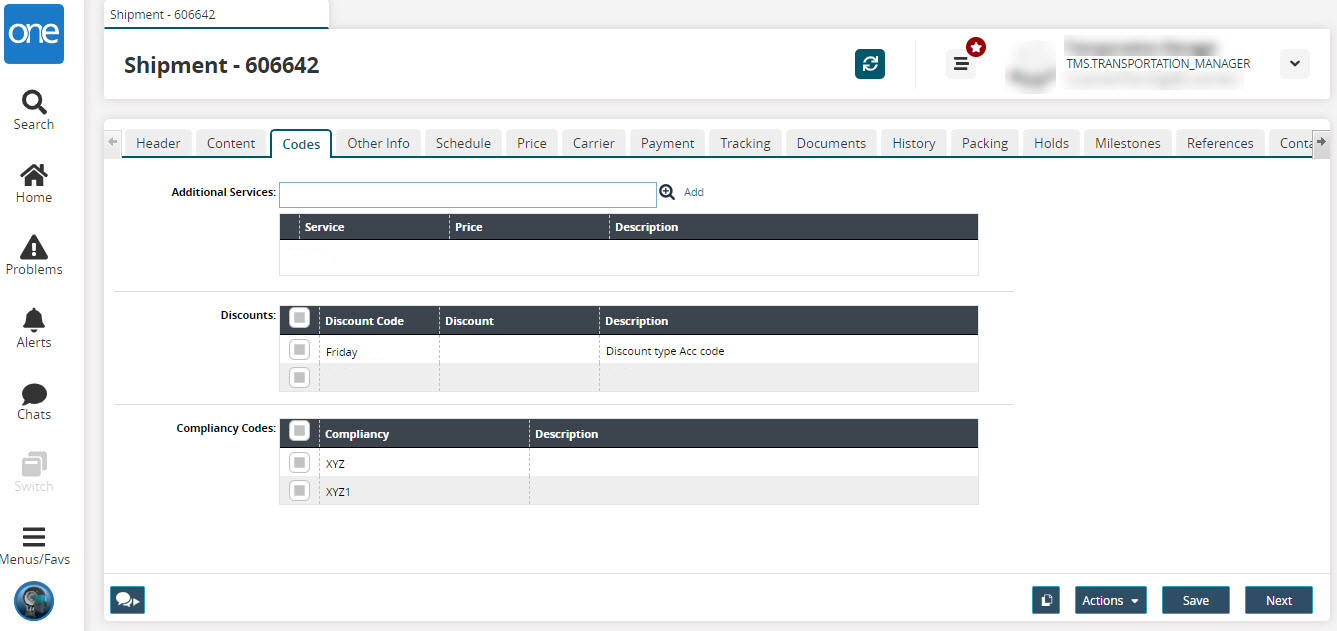Screen dimensions: 1337x631
Task: Click the copy document icon near Actions
Action: (x=1046, y=600)
